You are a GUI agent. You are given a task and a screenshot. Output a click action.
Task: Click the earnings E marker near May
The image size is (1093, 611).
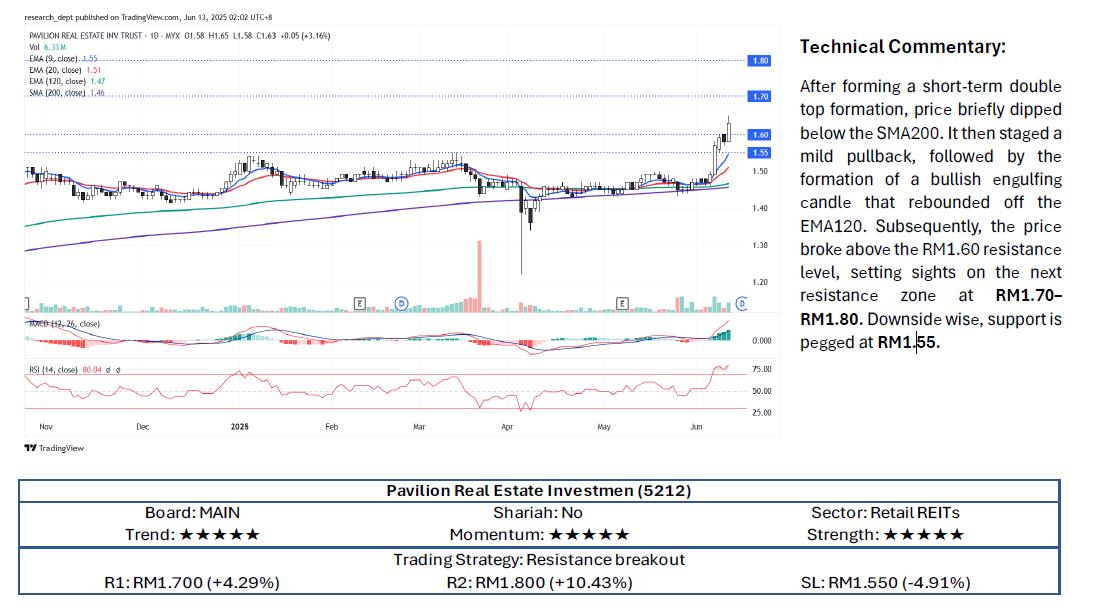tap(622, 304)
